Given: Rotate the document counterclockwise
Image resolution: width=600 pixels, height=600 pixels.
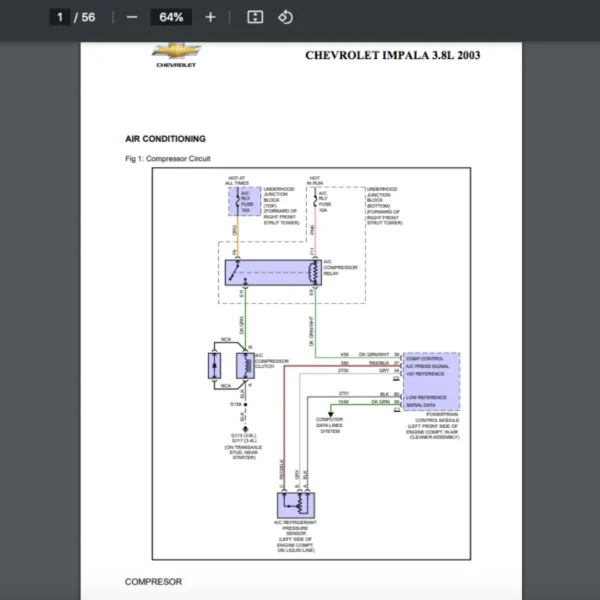Looking at the screenshot, I should coord(285,17).
